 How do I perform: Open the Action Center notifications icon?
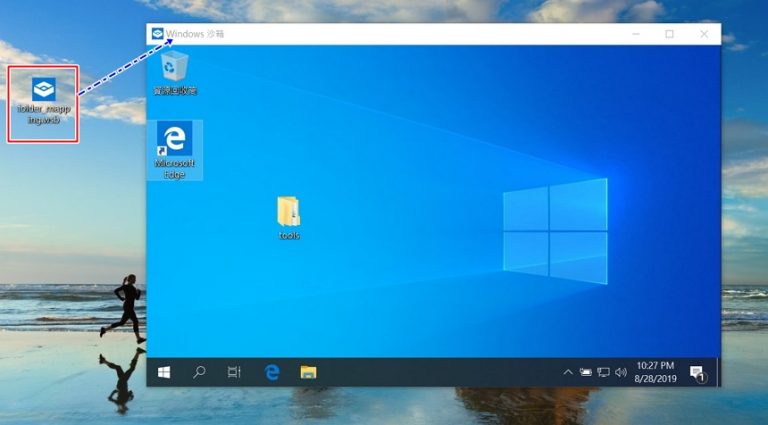(697, 373)
